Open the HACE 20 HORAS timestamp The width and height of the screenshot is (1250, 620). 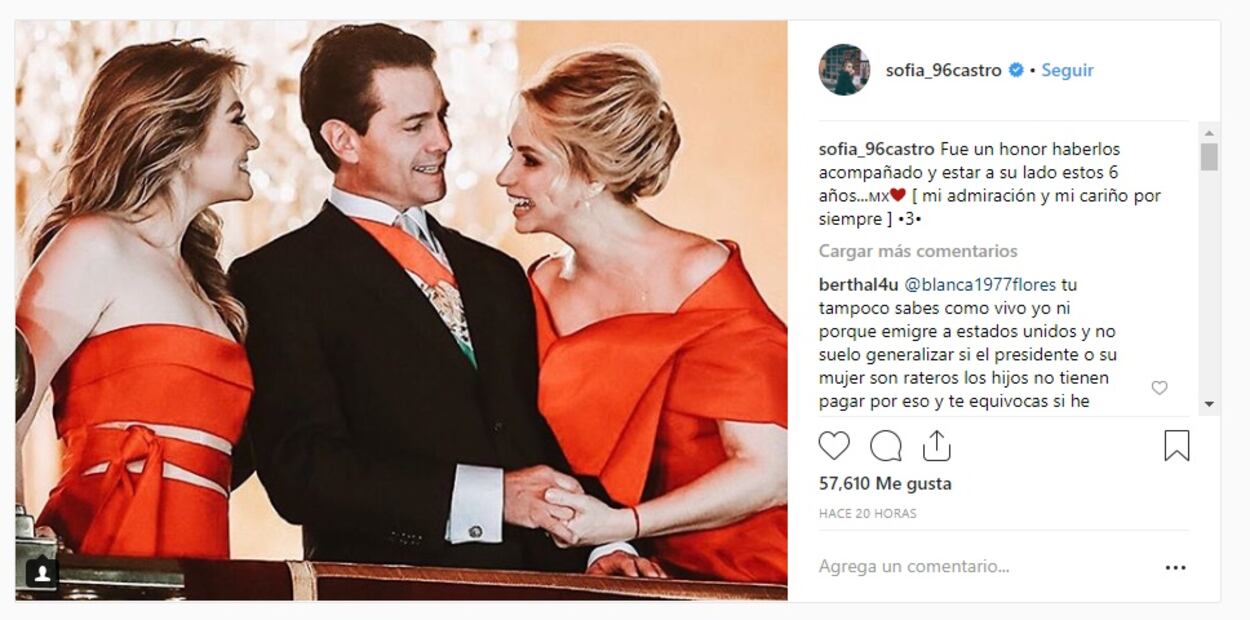click(868, 513)
